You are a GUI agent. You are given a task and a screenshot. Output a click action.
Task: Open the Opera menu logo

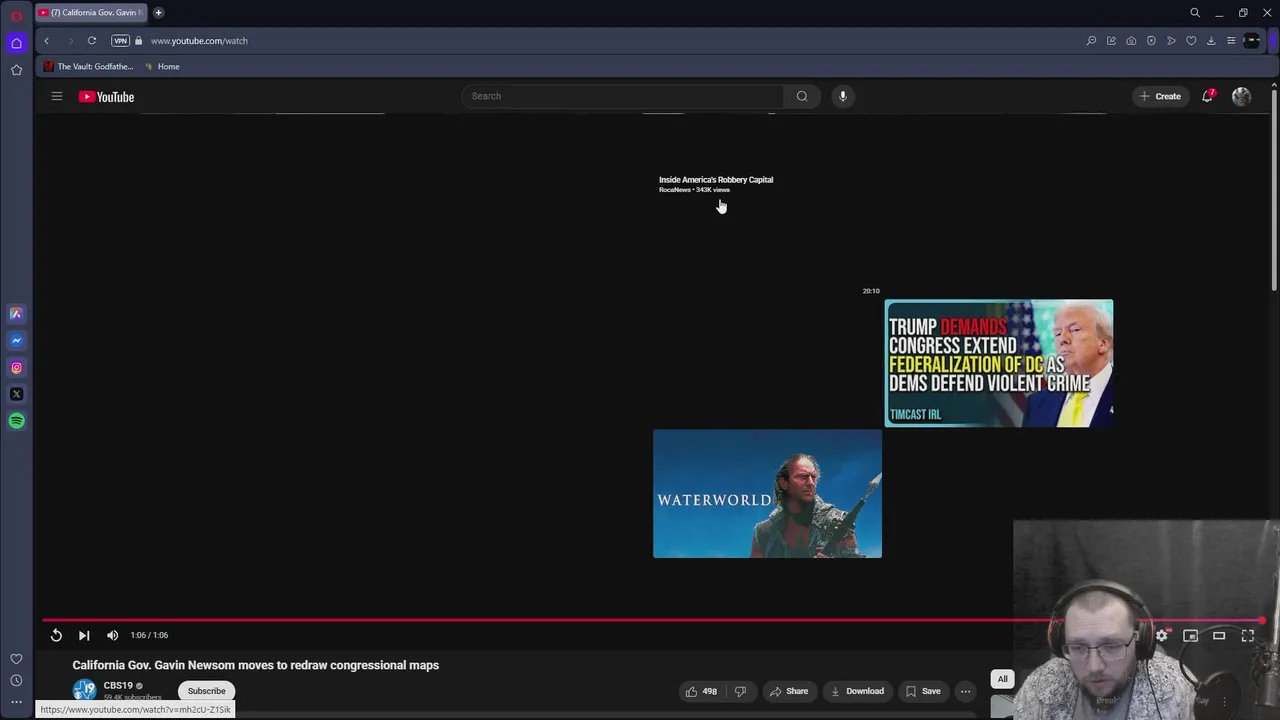point(16,14)
